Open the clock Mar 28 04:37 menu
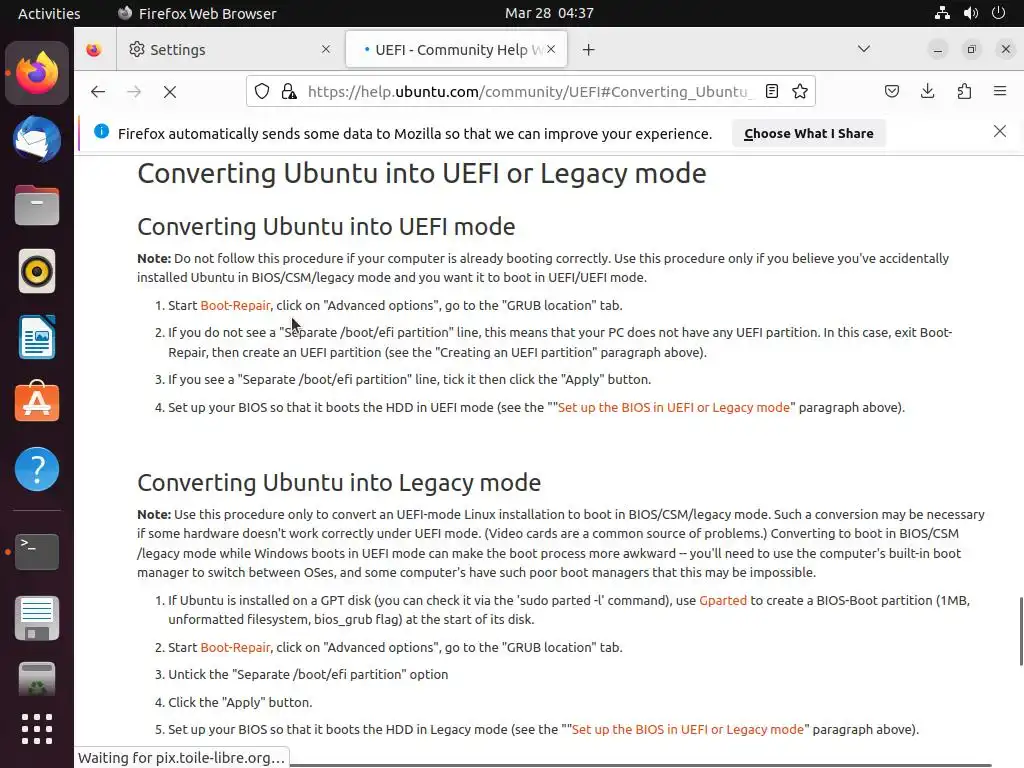Image resolution: width=1024 pixels, height=768 pixels. pos(549,13)
